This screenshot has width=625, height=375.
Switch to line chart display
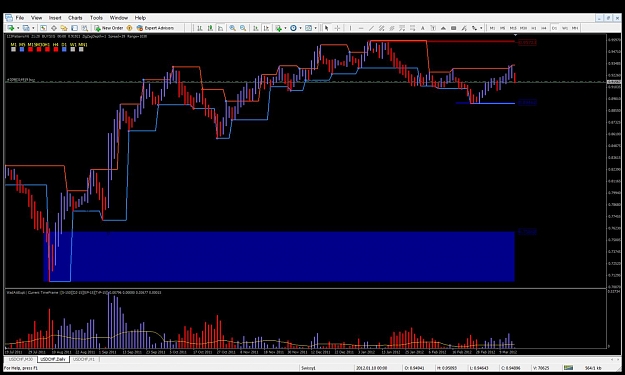pyautogui.click(x=220, y=28)
